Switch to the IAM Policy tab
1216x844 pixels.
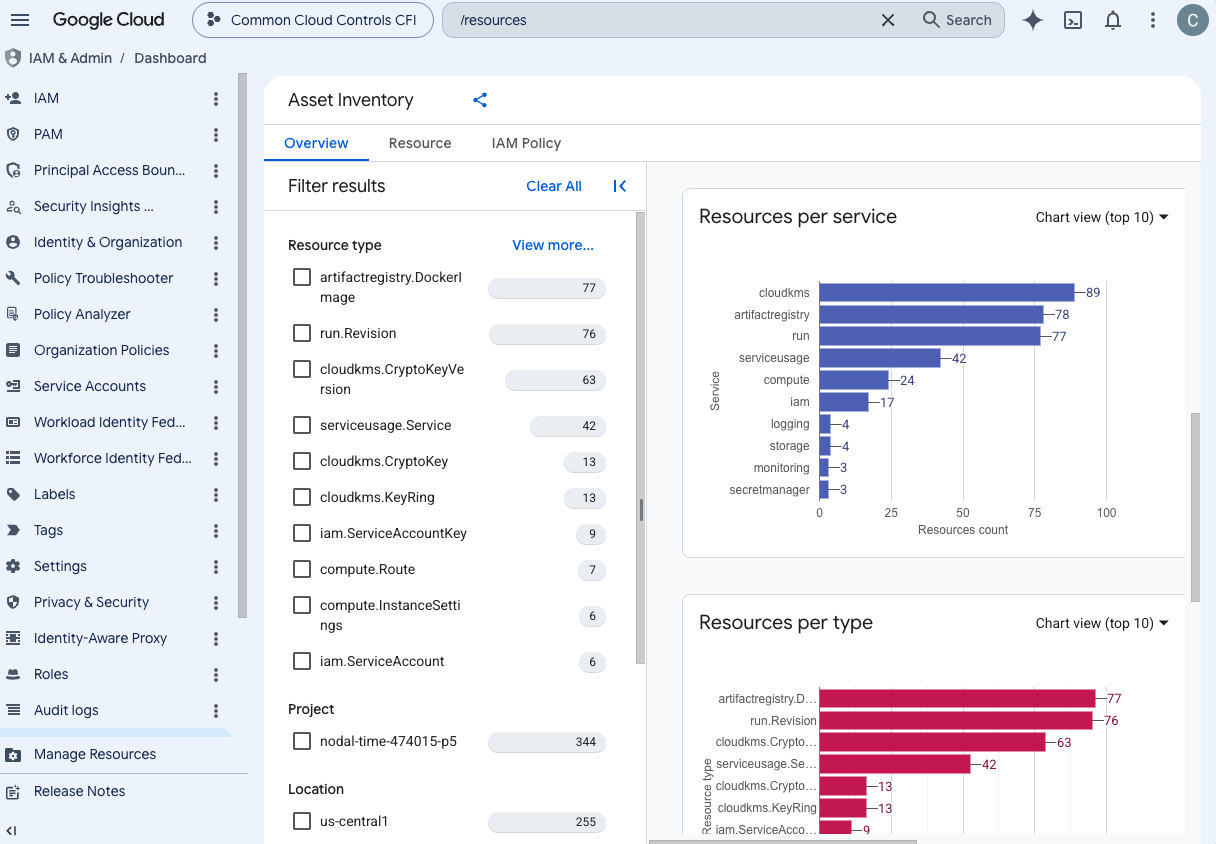(526, 143)
